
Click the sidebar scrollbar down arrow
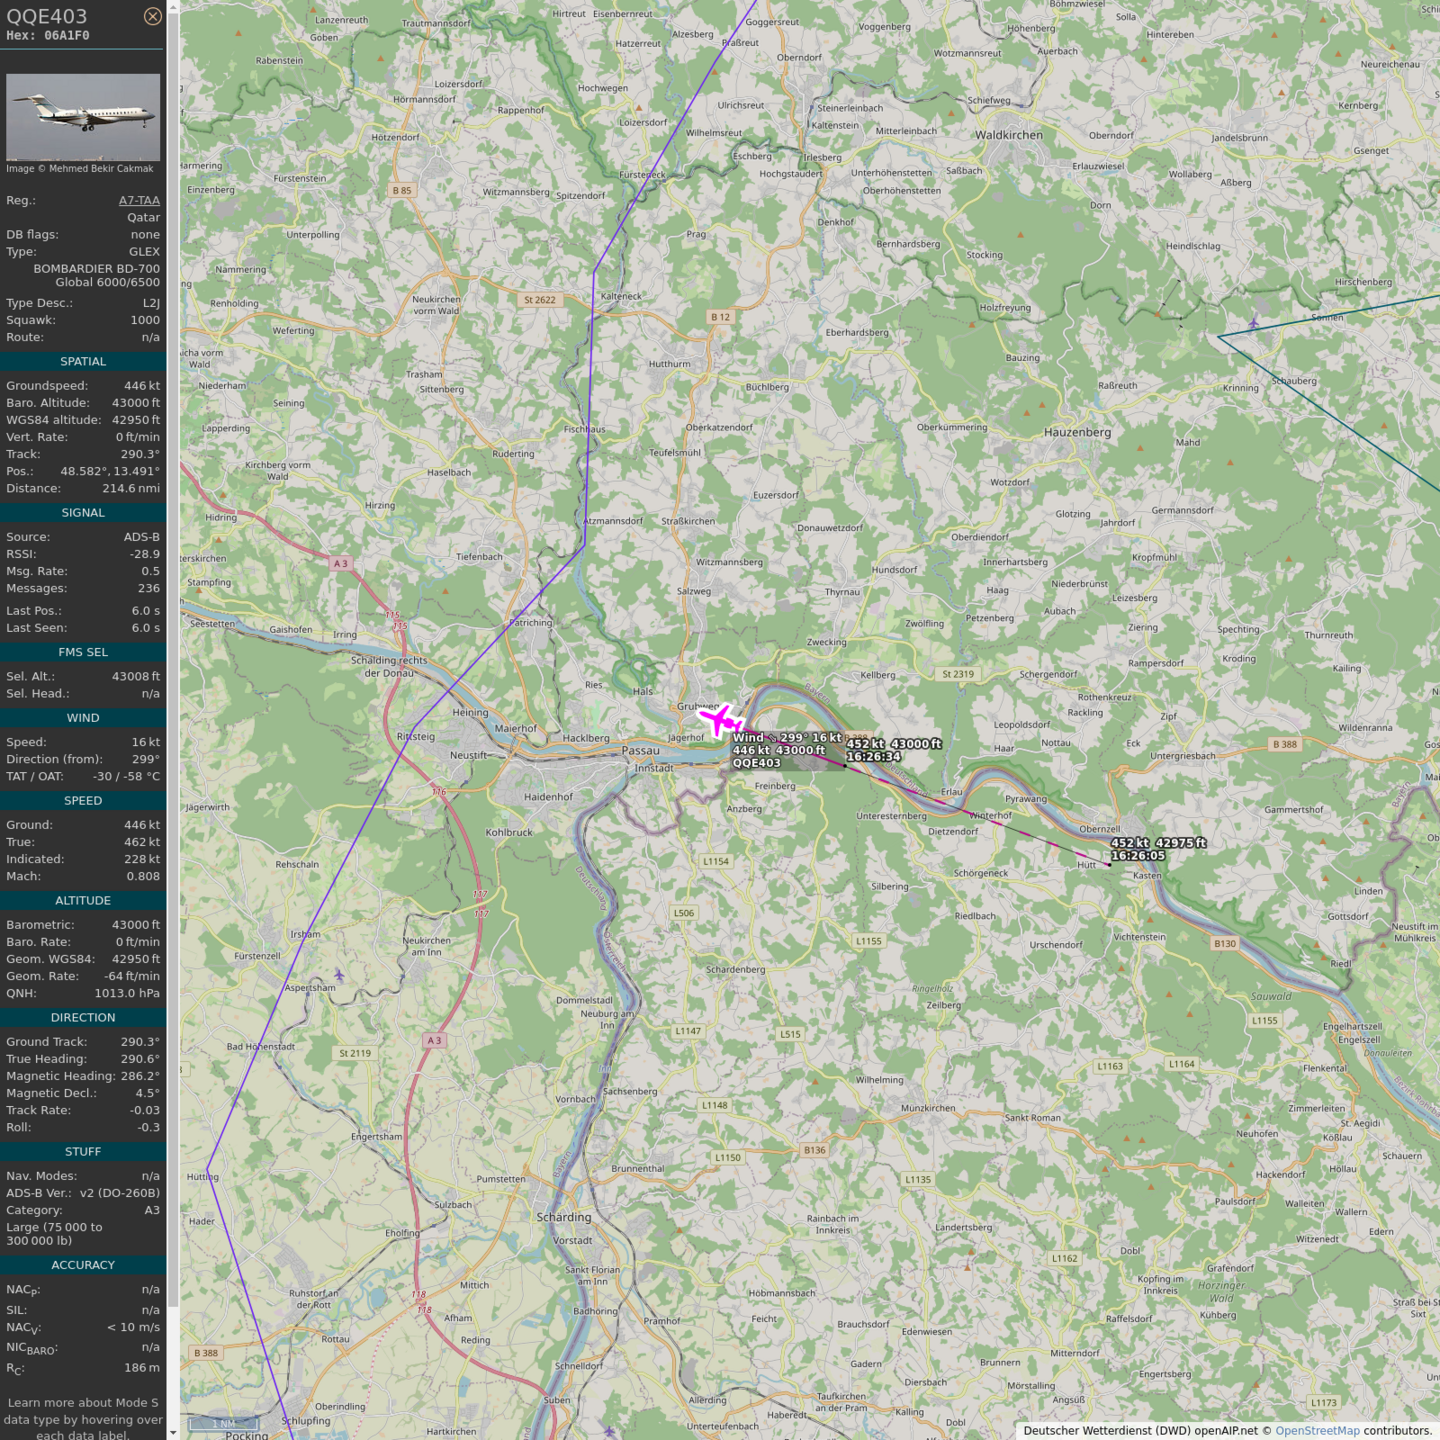(173, 1432)
